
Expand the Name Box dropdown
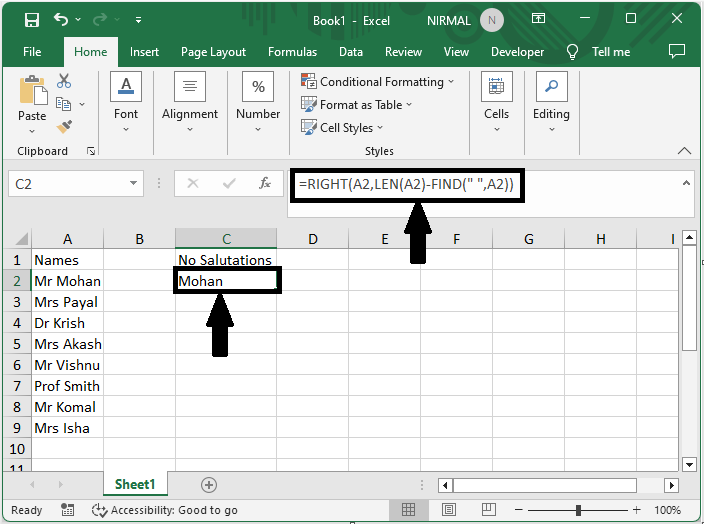[x=135, y=184]
